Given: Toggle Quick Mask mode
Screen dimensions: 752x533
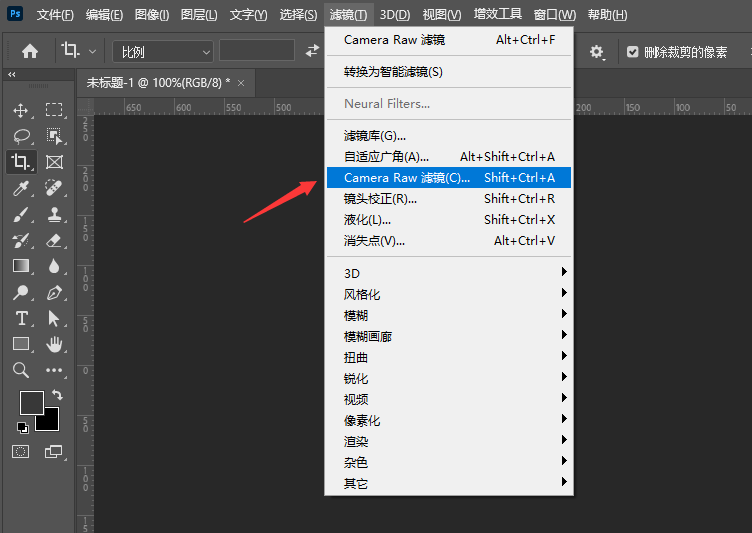Looking at the screenshot, I should click(x=21, y=451).
